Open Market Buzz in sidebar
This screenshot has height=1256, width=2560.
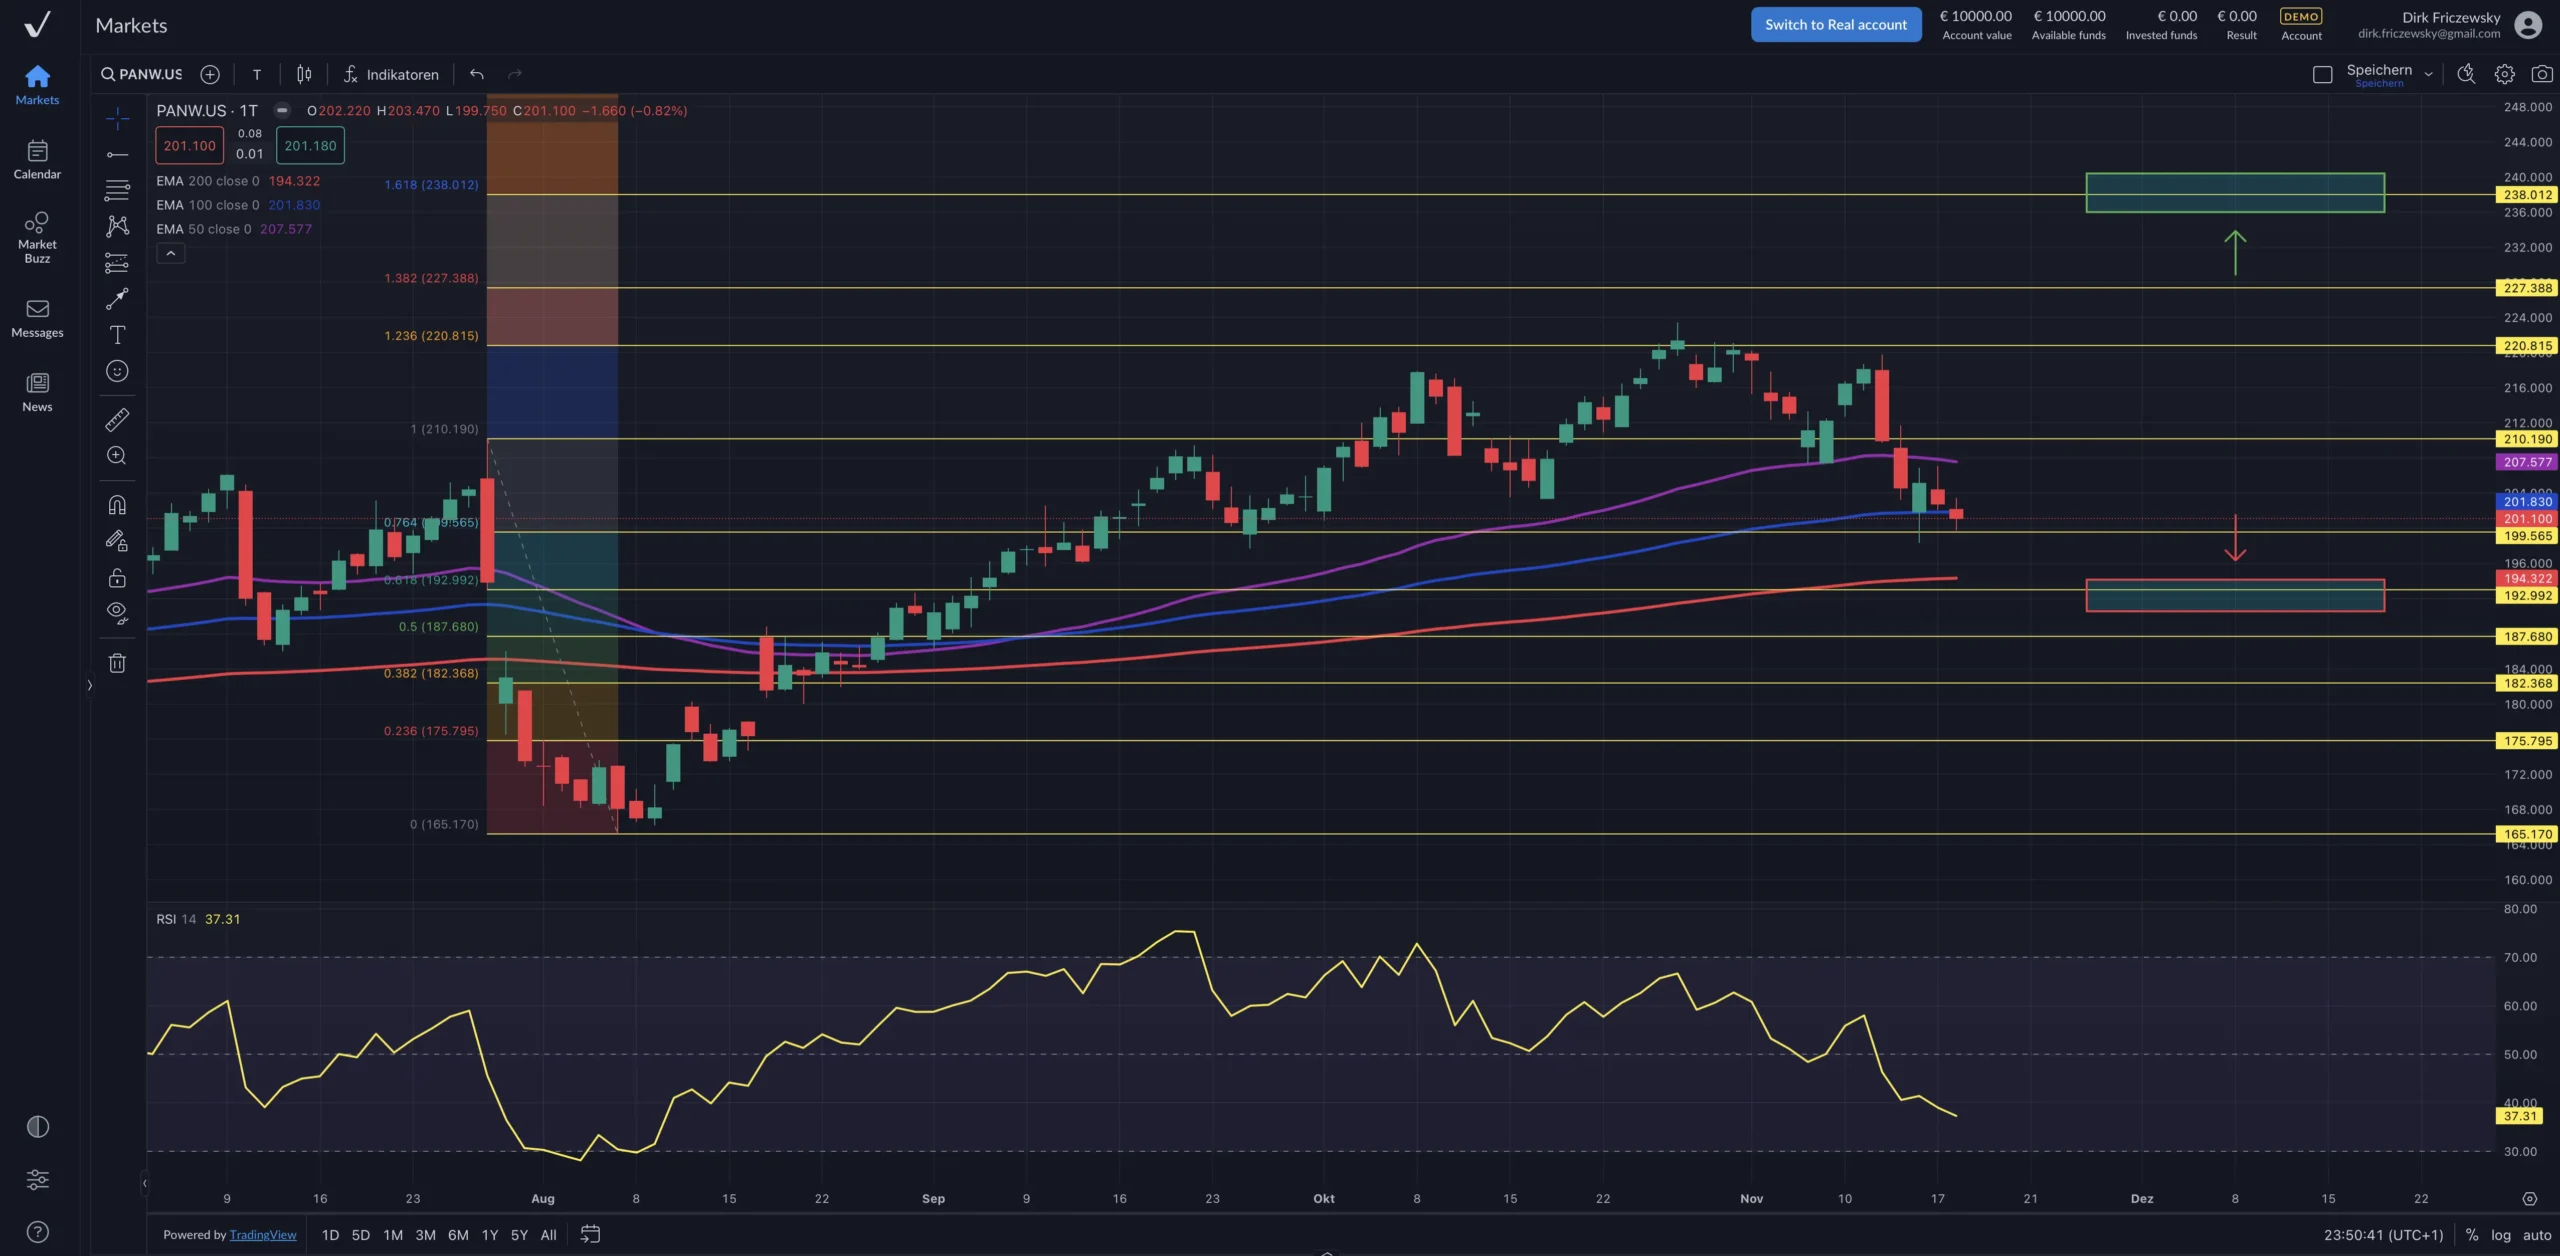[37, 236]
